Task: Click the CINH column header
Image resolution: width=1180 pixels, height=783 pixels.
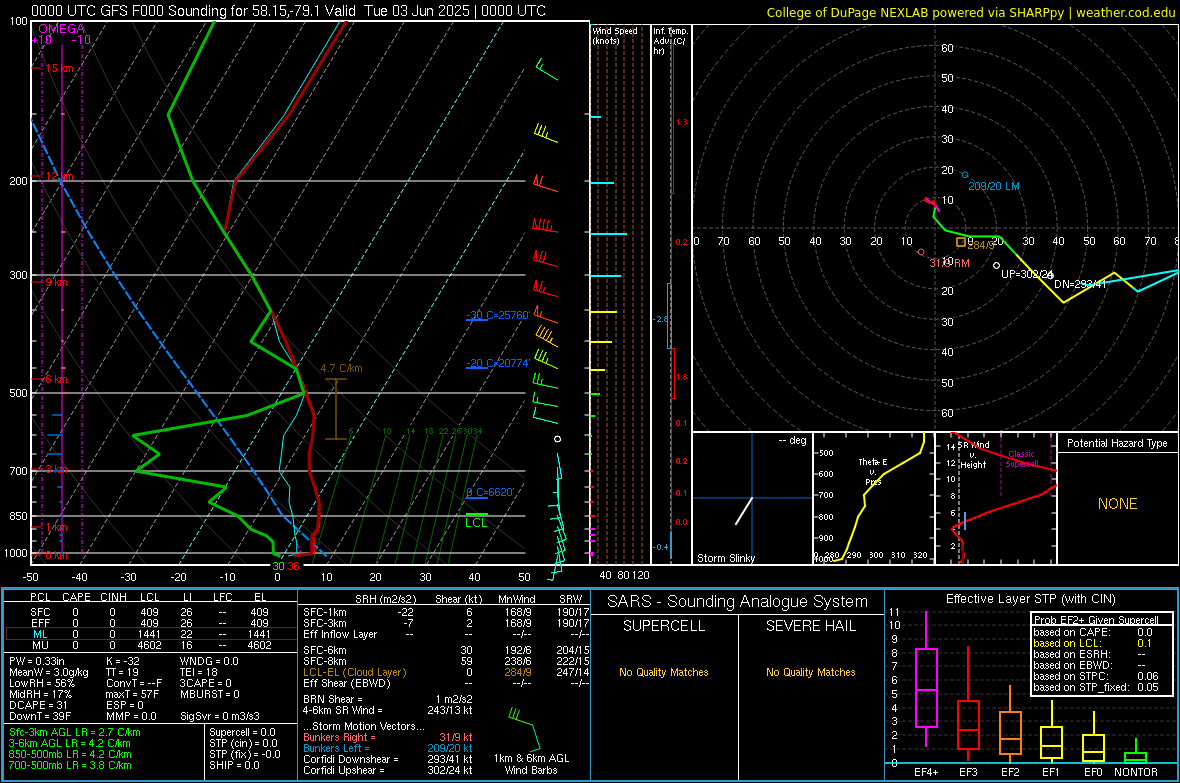Action: [113, 597]
